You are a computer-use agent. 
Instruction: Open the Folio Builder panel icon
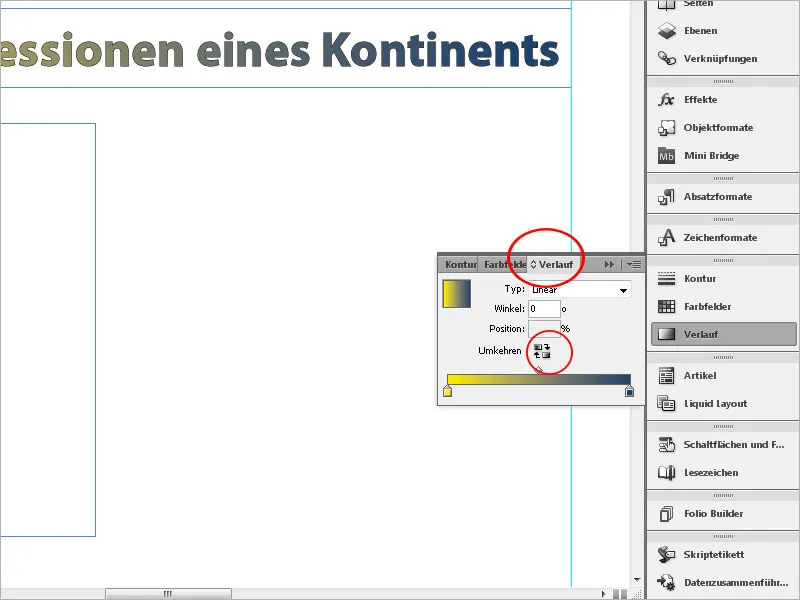(666, 513)
